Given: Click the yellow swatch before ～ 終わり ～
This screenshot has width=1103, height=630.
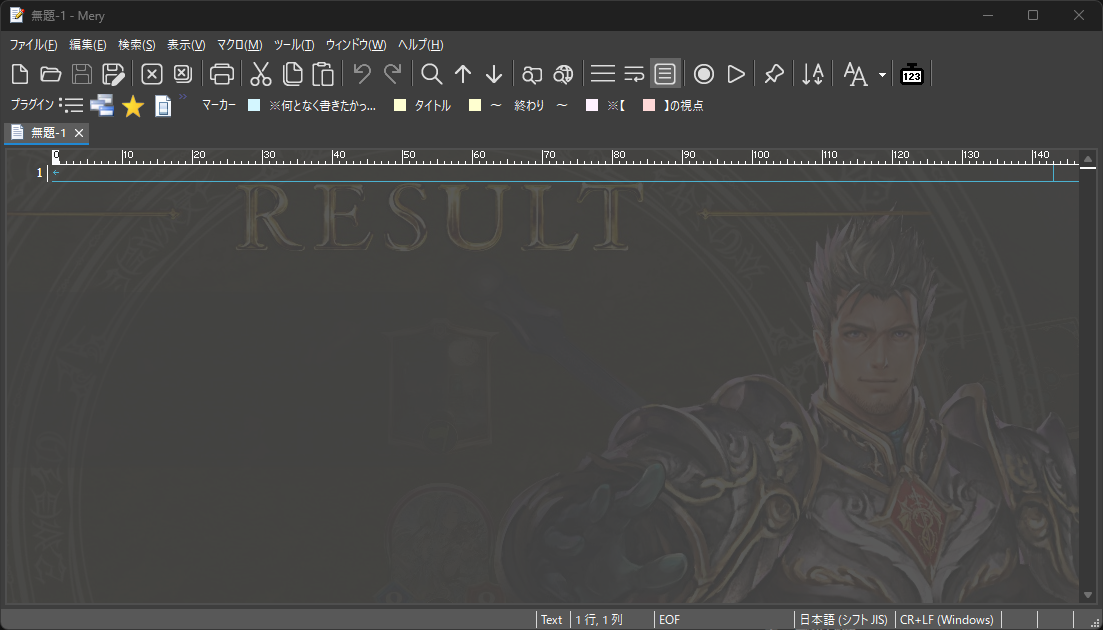Looking at the screenshot, I should 475,105.
